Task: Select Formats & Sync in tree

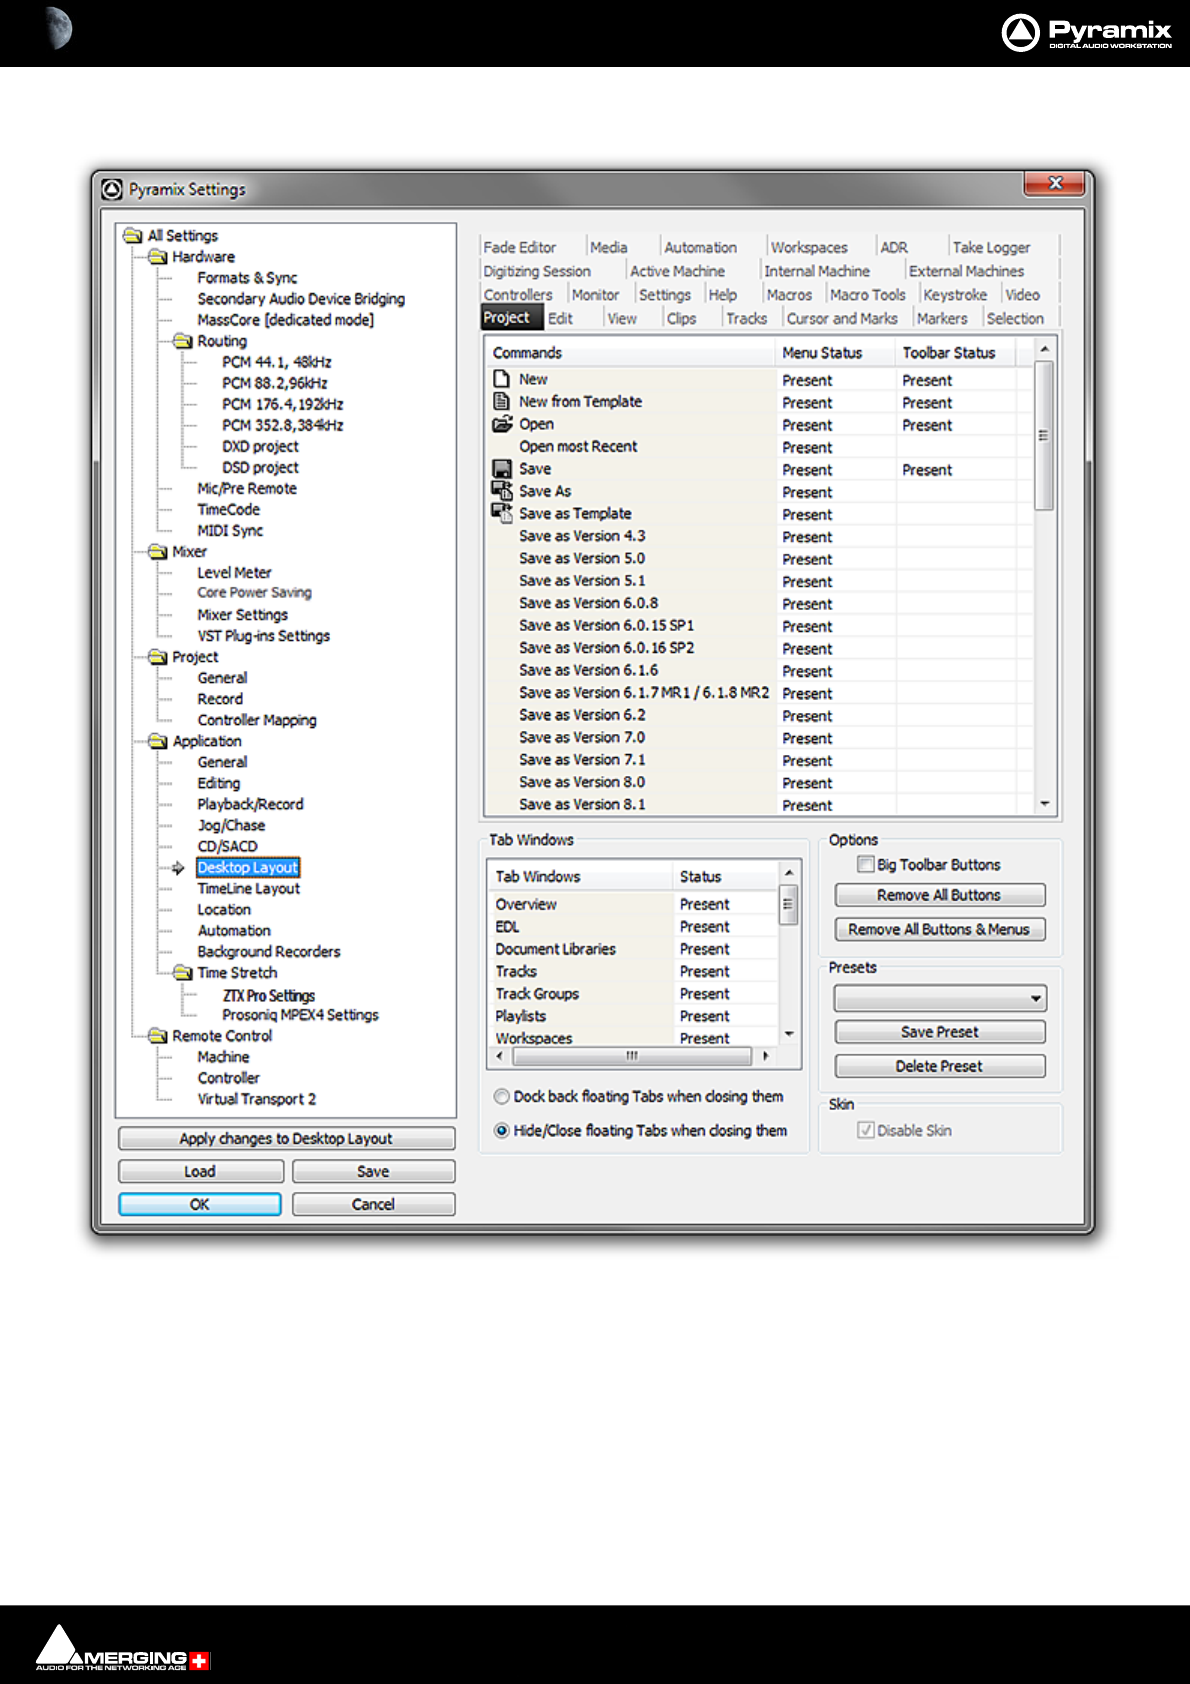Action: [247, 278]
